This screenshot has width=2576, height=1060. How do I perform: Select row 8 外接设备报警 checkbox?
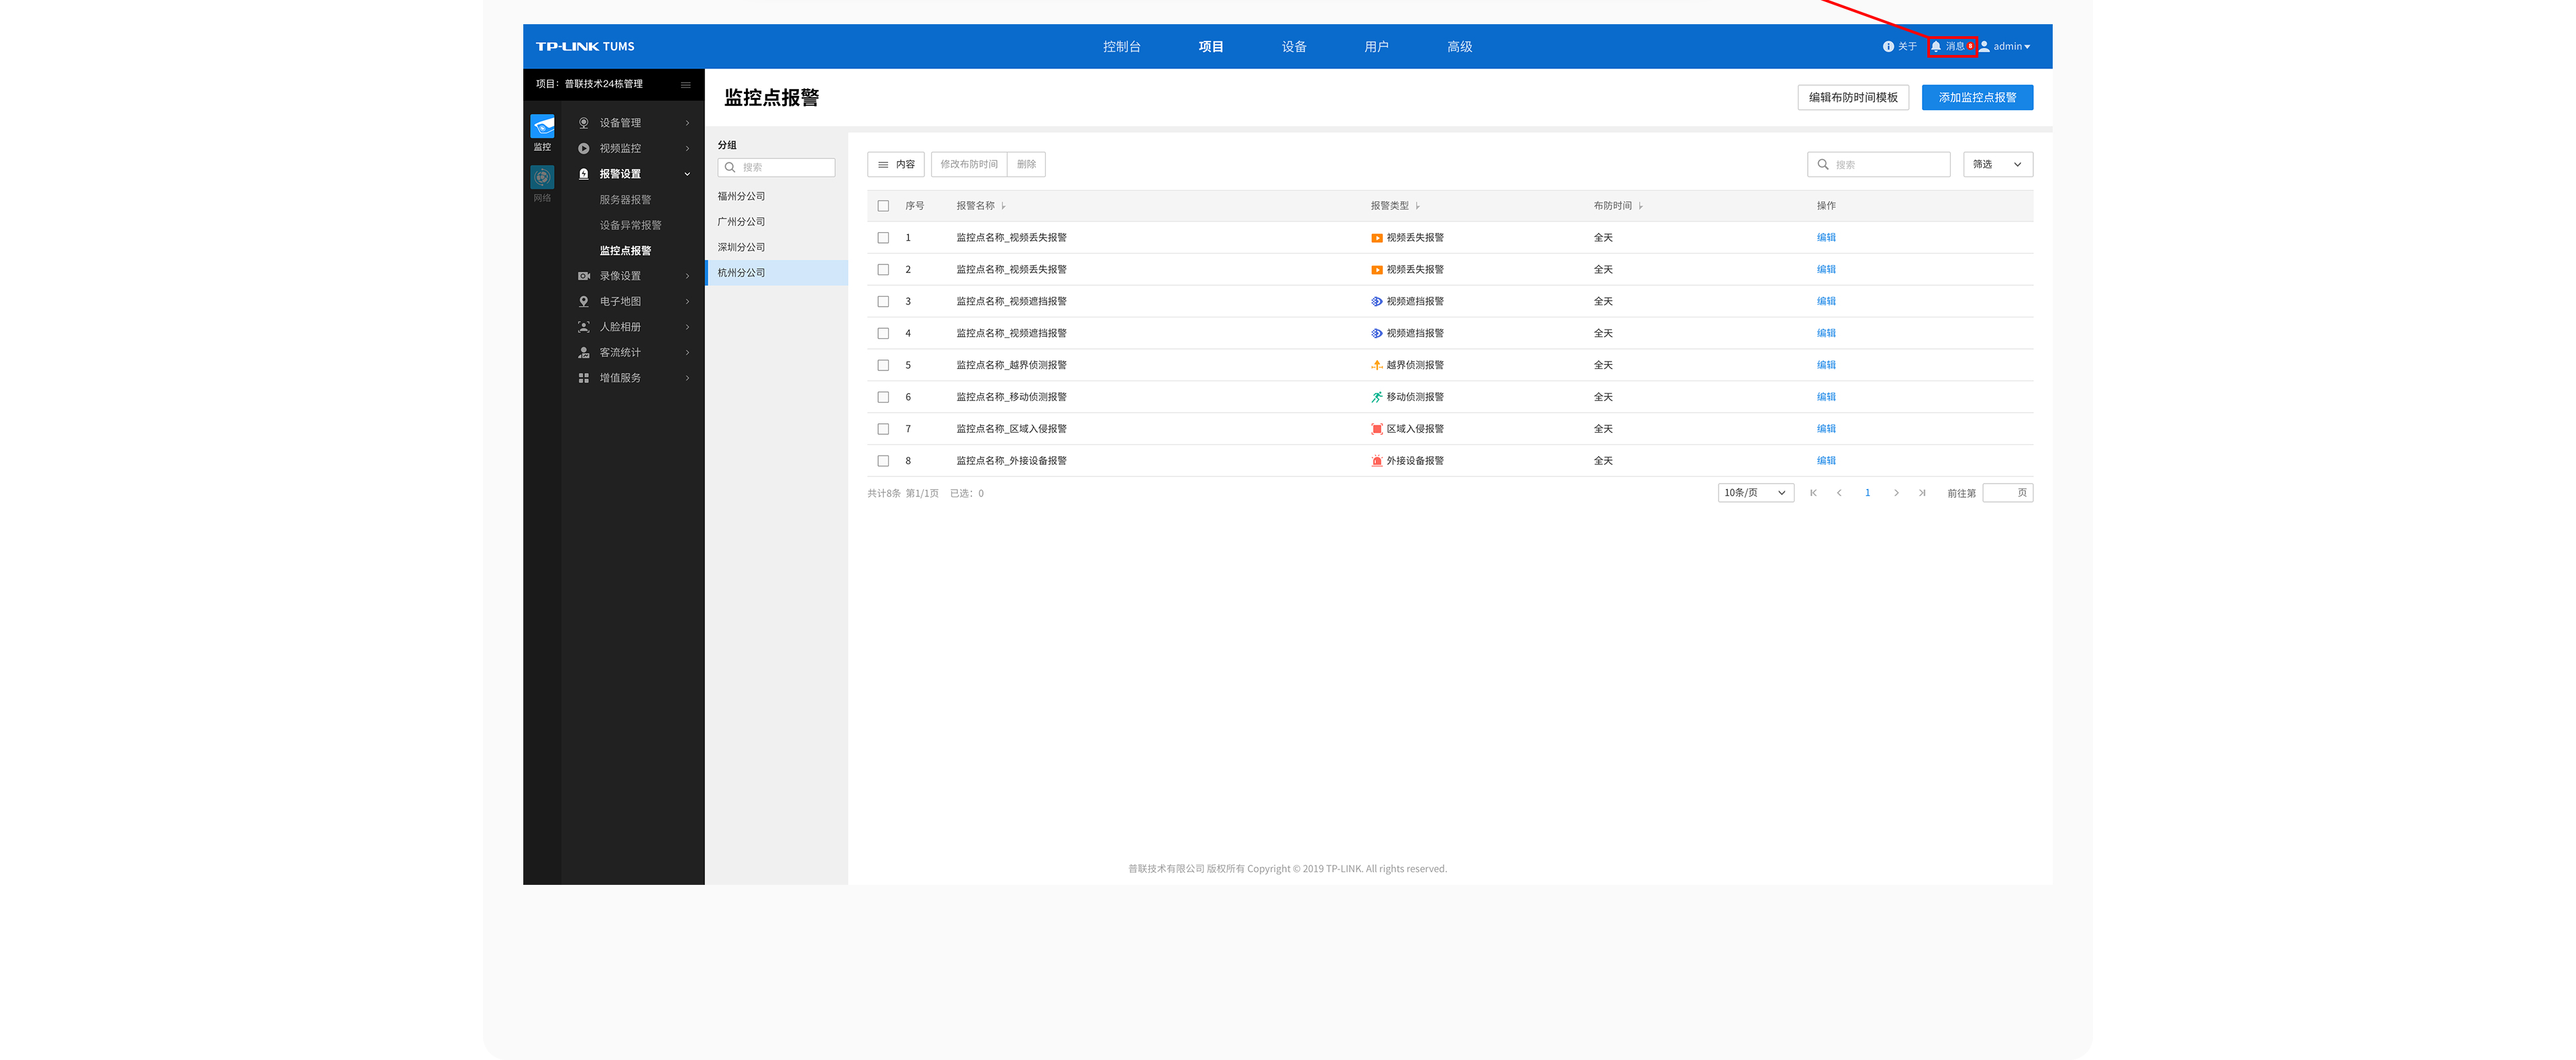[x=883, y=461]
